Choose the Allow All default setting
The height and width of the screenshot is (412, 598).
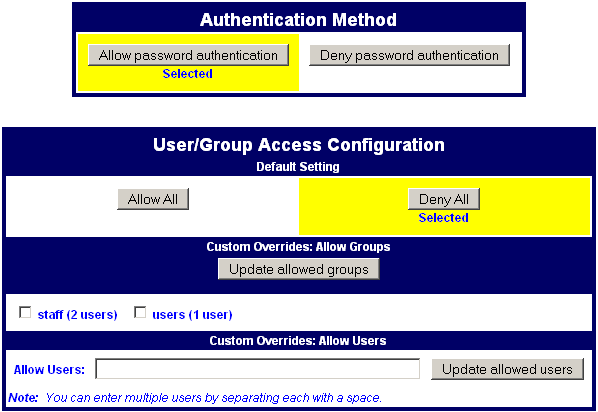[153, 199]
